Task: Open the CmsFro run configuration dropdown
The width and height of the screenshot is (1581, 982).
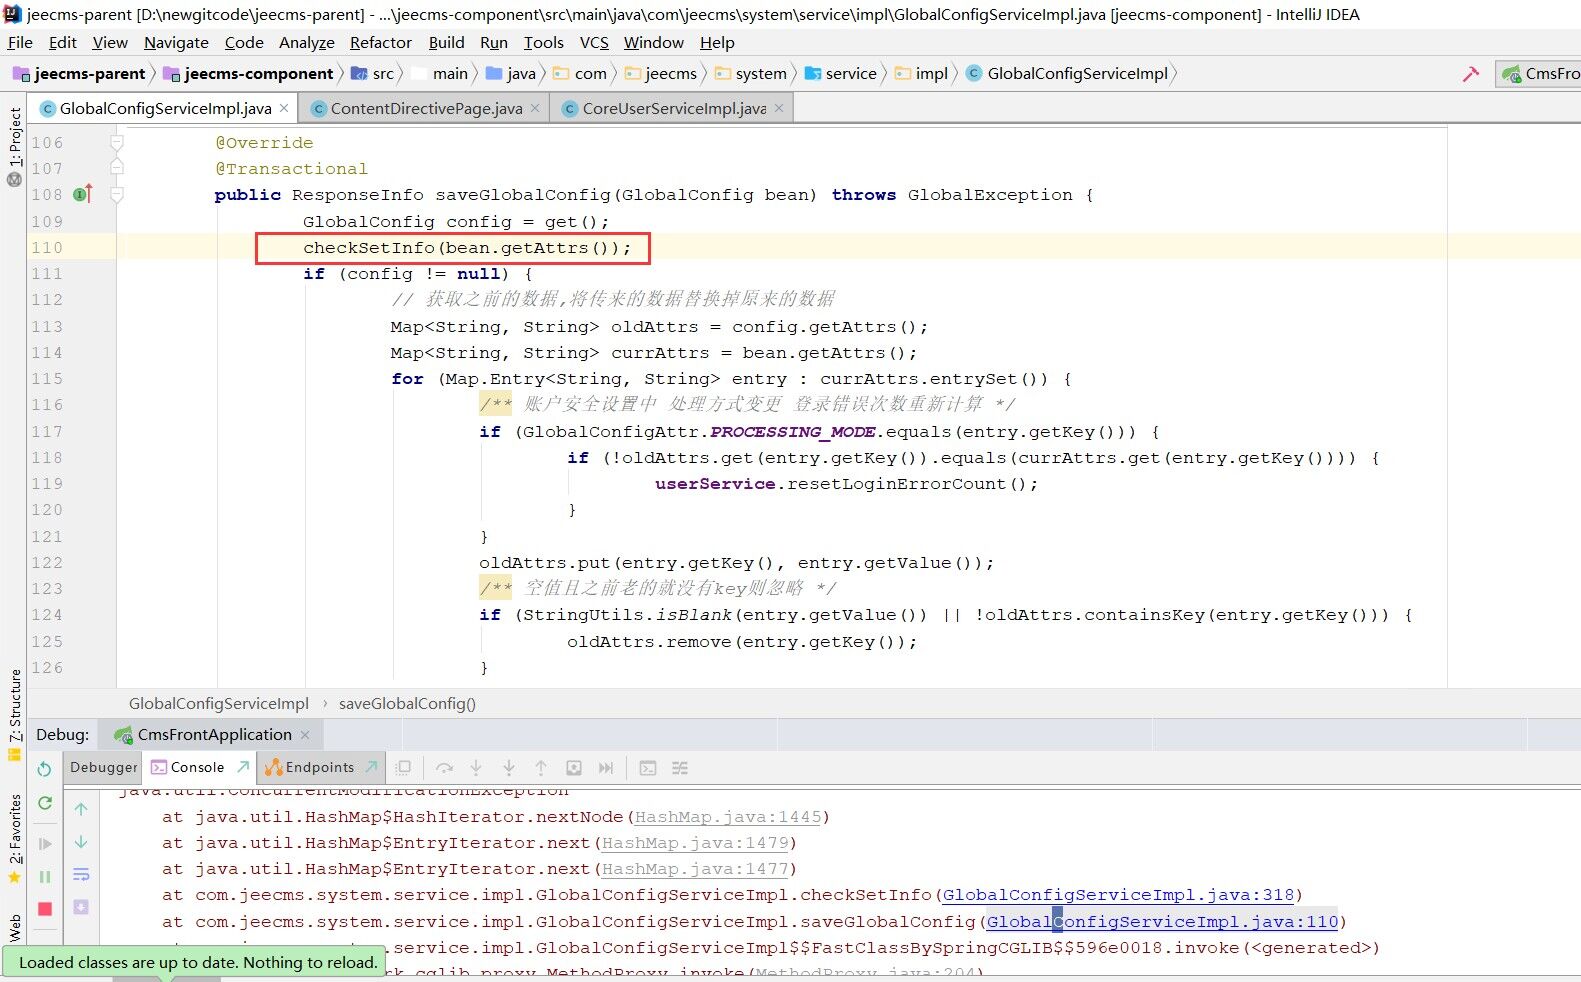Action: pos(1540,74)
